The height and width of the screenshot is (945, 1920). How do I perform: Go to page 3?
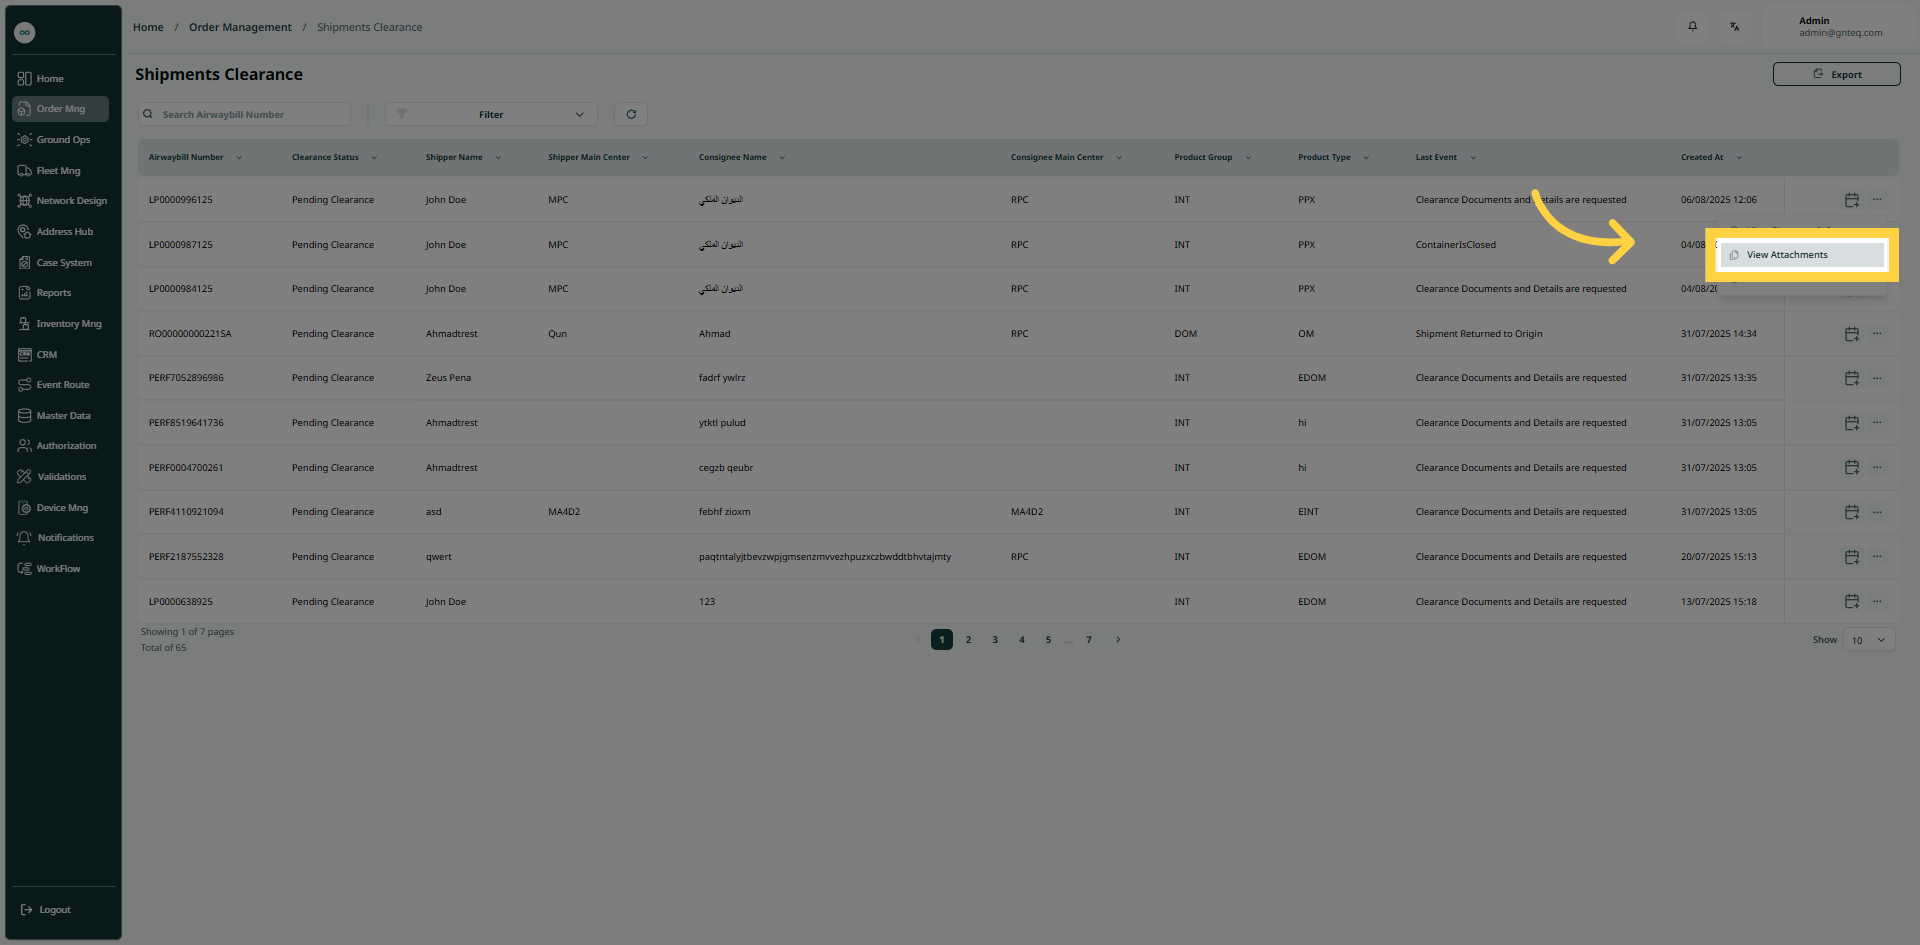pos(995,640)
